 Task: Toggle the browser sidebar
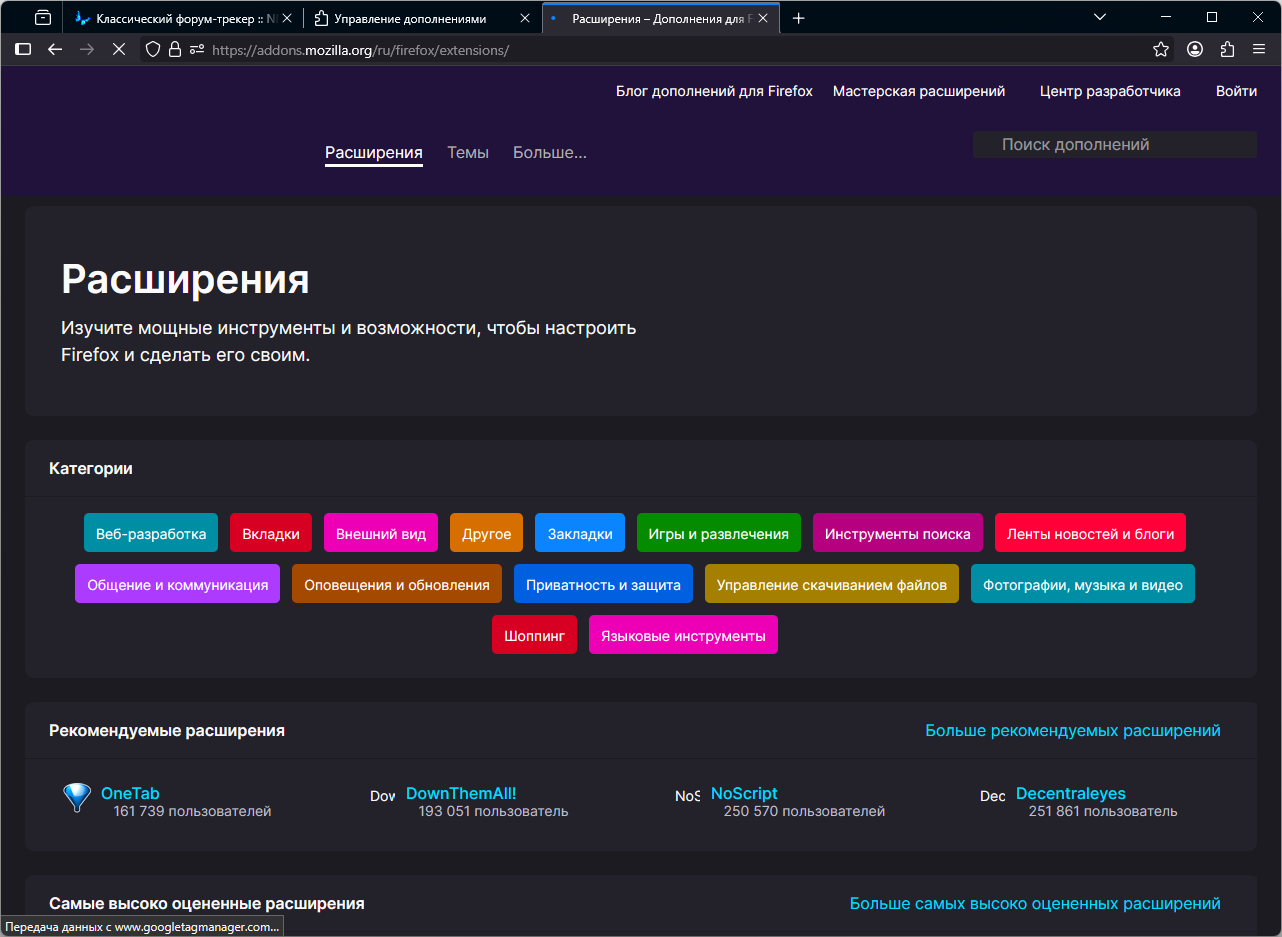[x=23, y=49]
